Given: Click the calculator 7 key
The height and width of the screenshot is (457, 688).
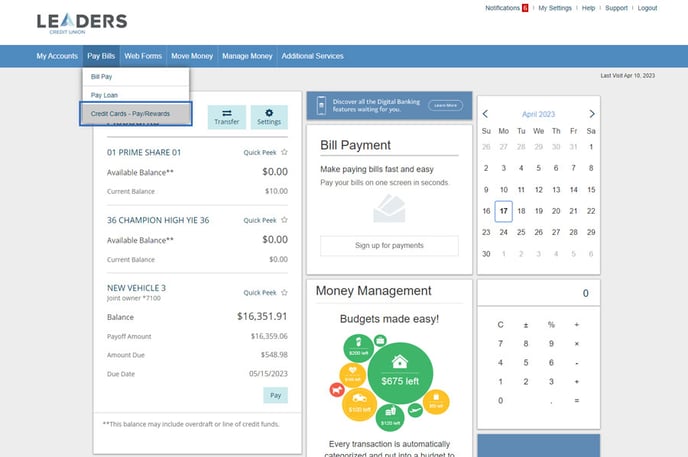Looking at the screenshot, I should (x=500, y=344).
